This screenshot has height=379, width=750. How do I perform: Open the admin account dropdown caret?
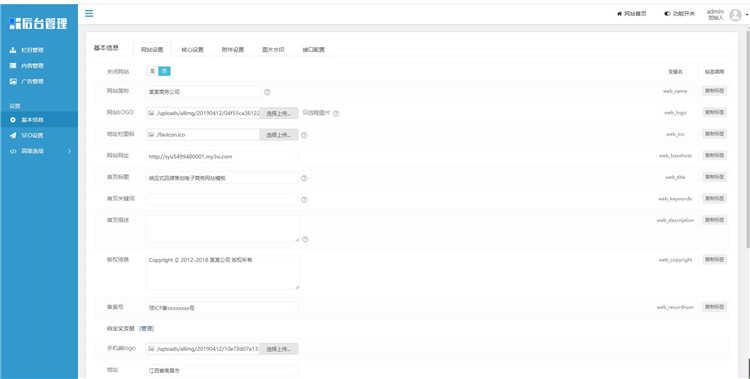tap(747, 15)
